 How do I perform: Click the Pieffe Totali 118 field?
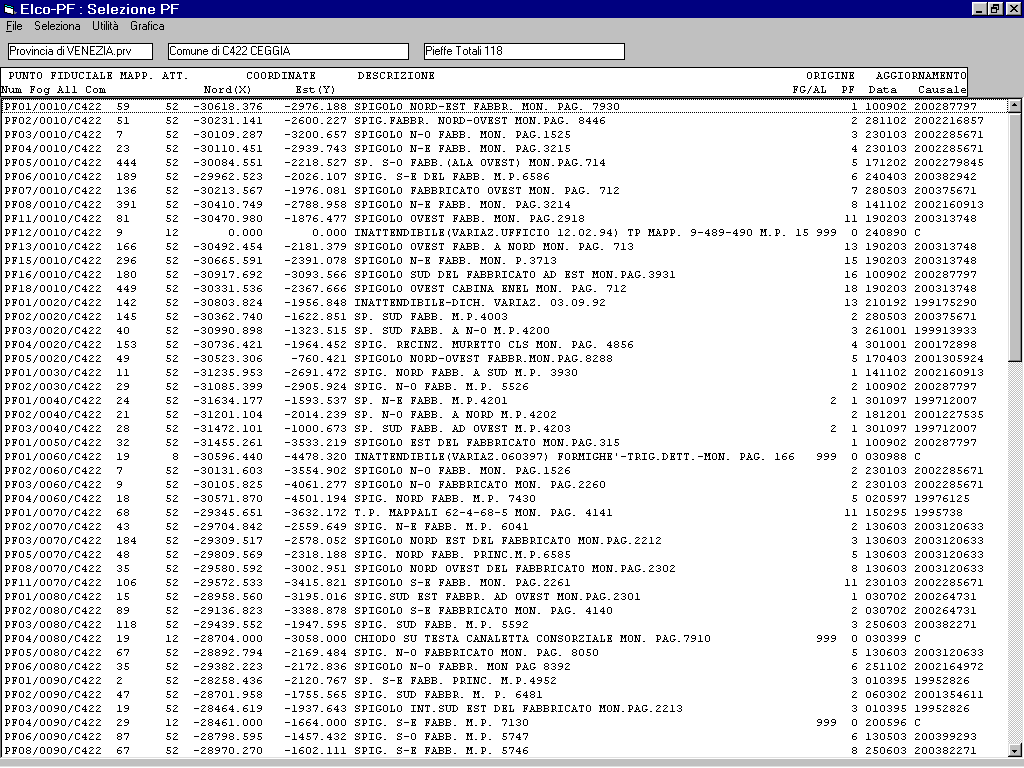point(523,51)
